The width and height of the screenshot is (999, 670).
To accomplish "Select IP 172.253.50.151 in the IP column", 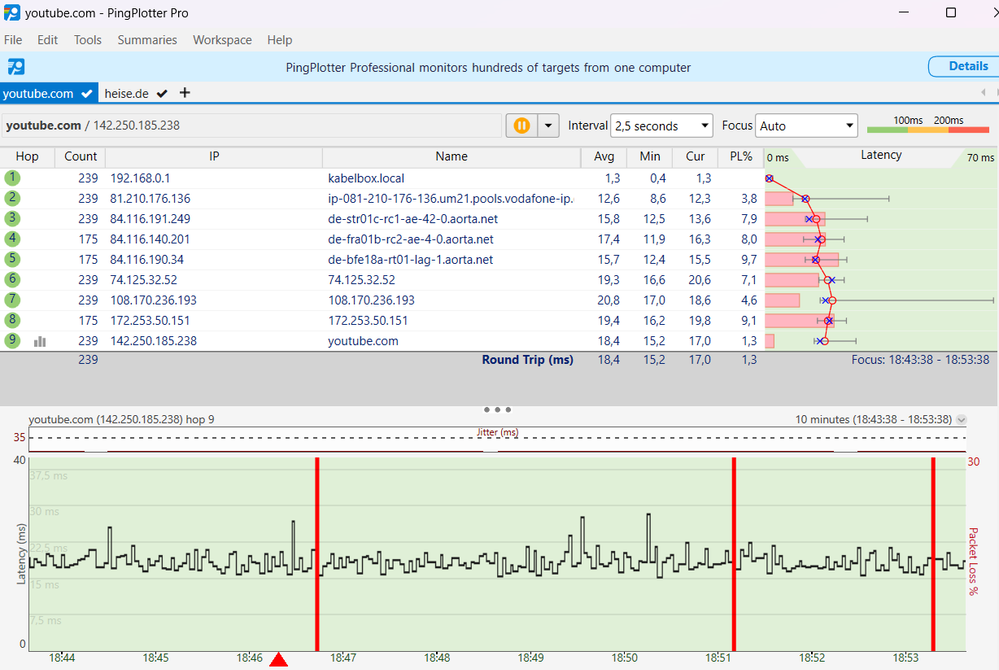I will [x=150, y=321].
